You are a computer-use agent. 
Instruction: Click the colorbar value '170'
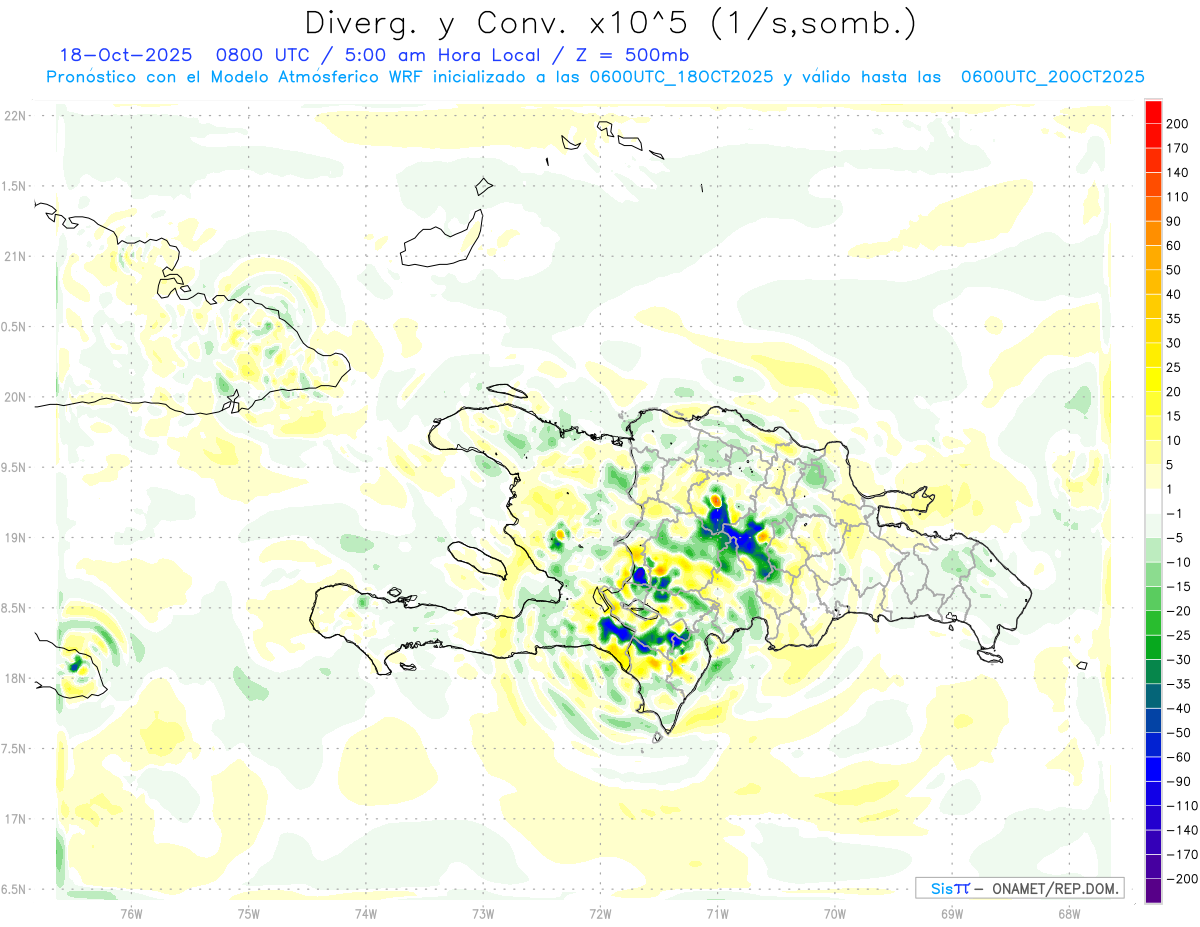pyautogui.click(x=1178, y=148)
